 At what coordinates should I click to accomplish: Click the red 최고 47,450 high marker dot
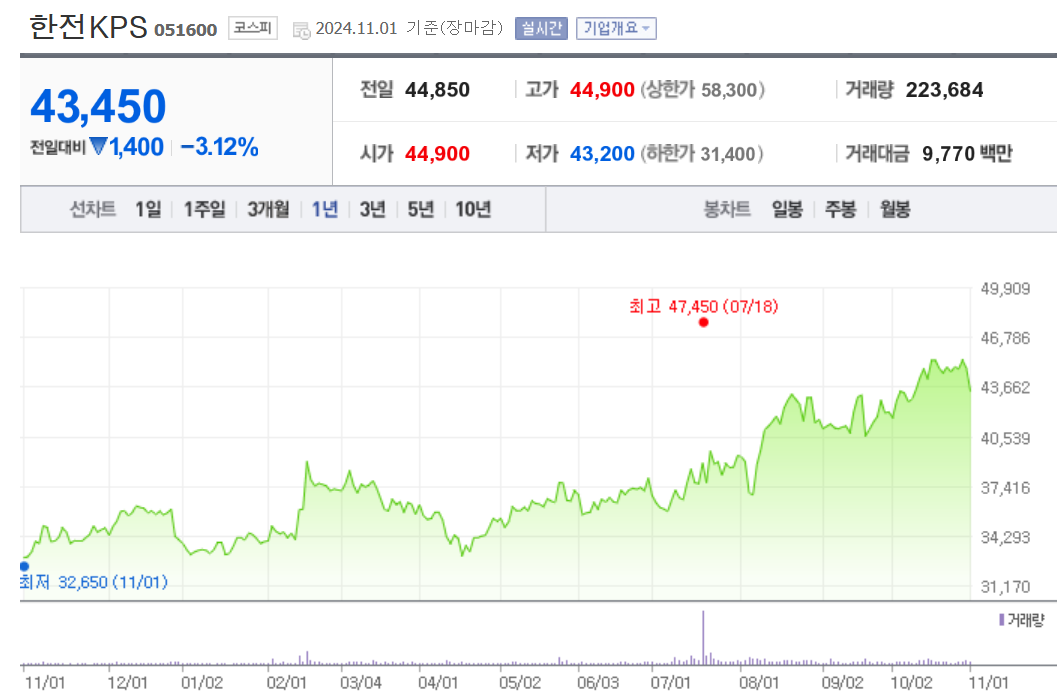[703, 322]
